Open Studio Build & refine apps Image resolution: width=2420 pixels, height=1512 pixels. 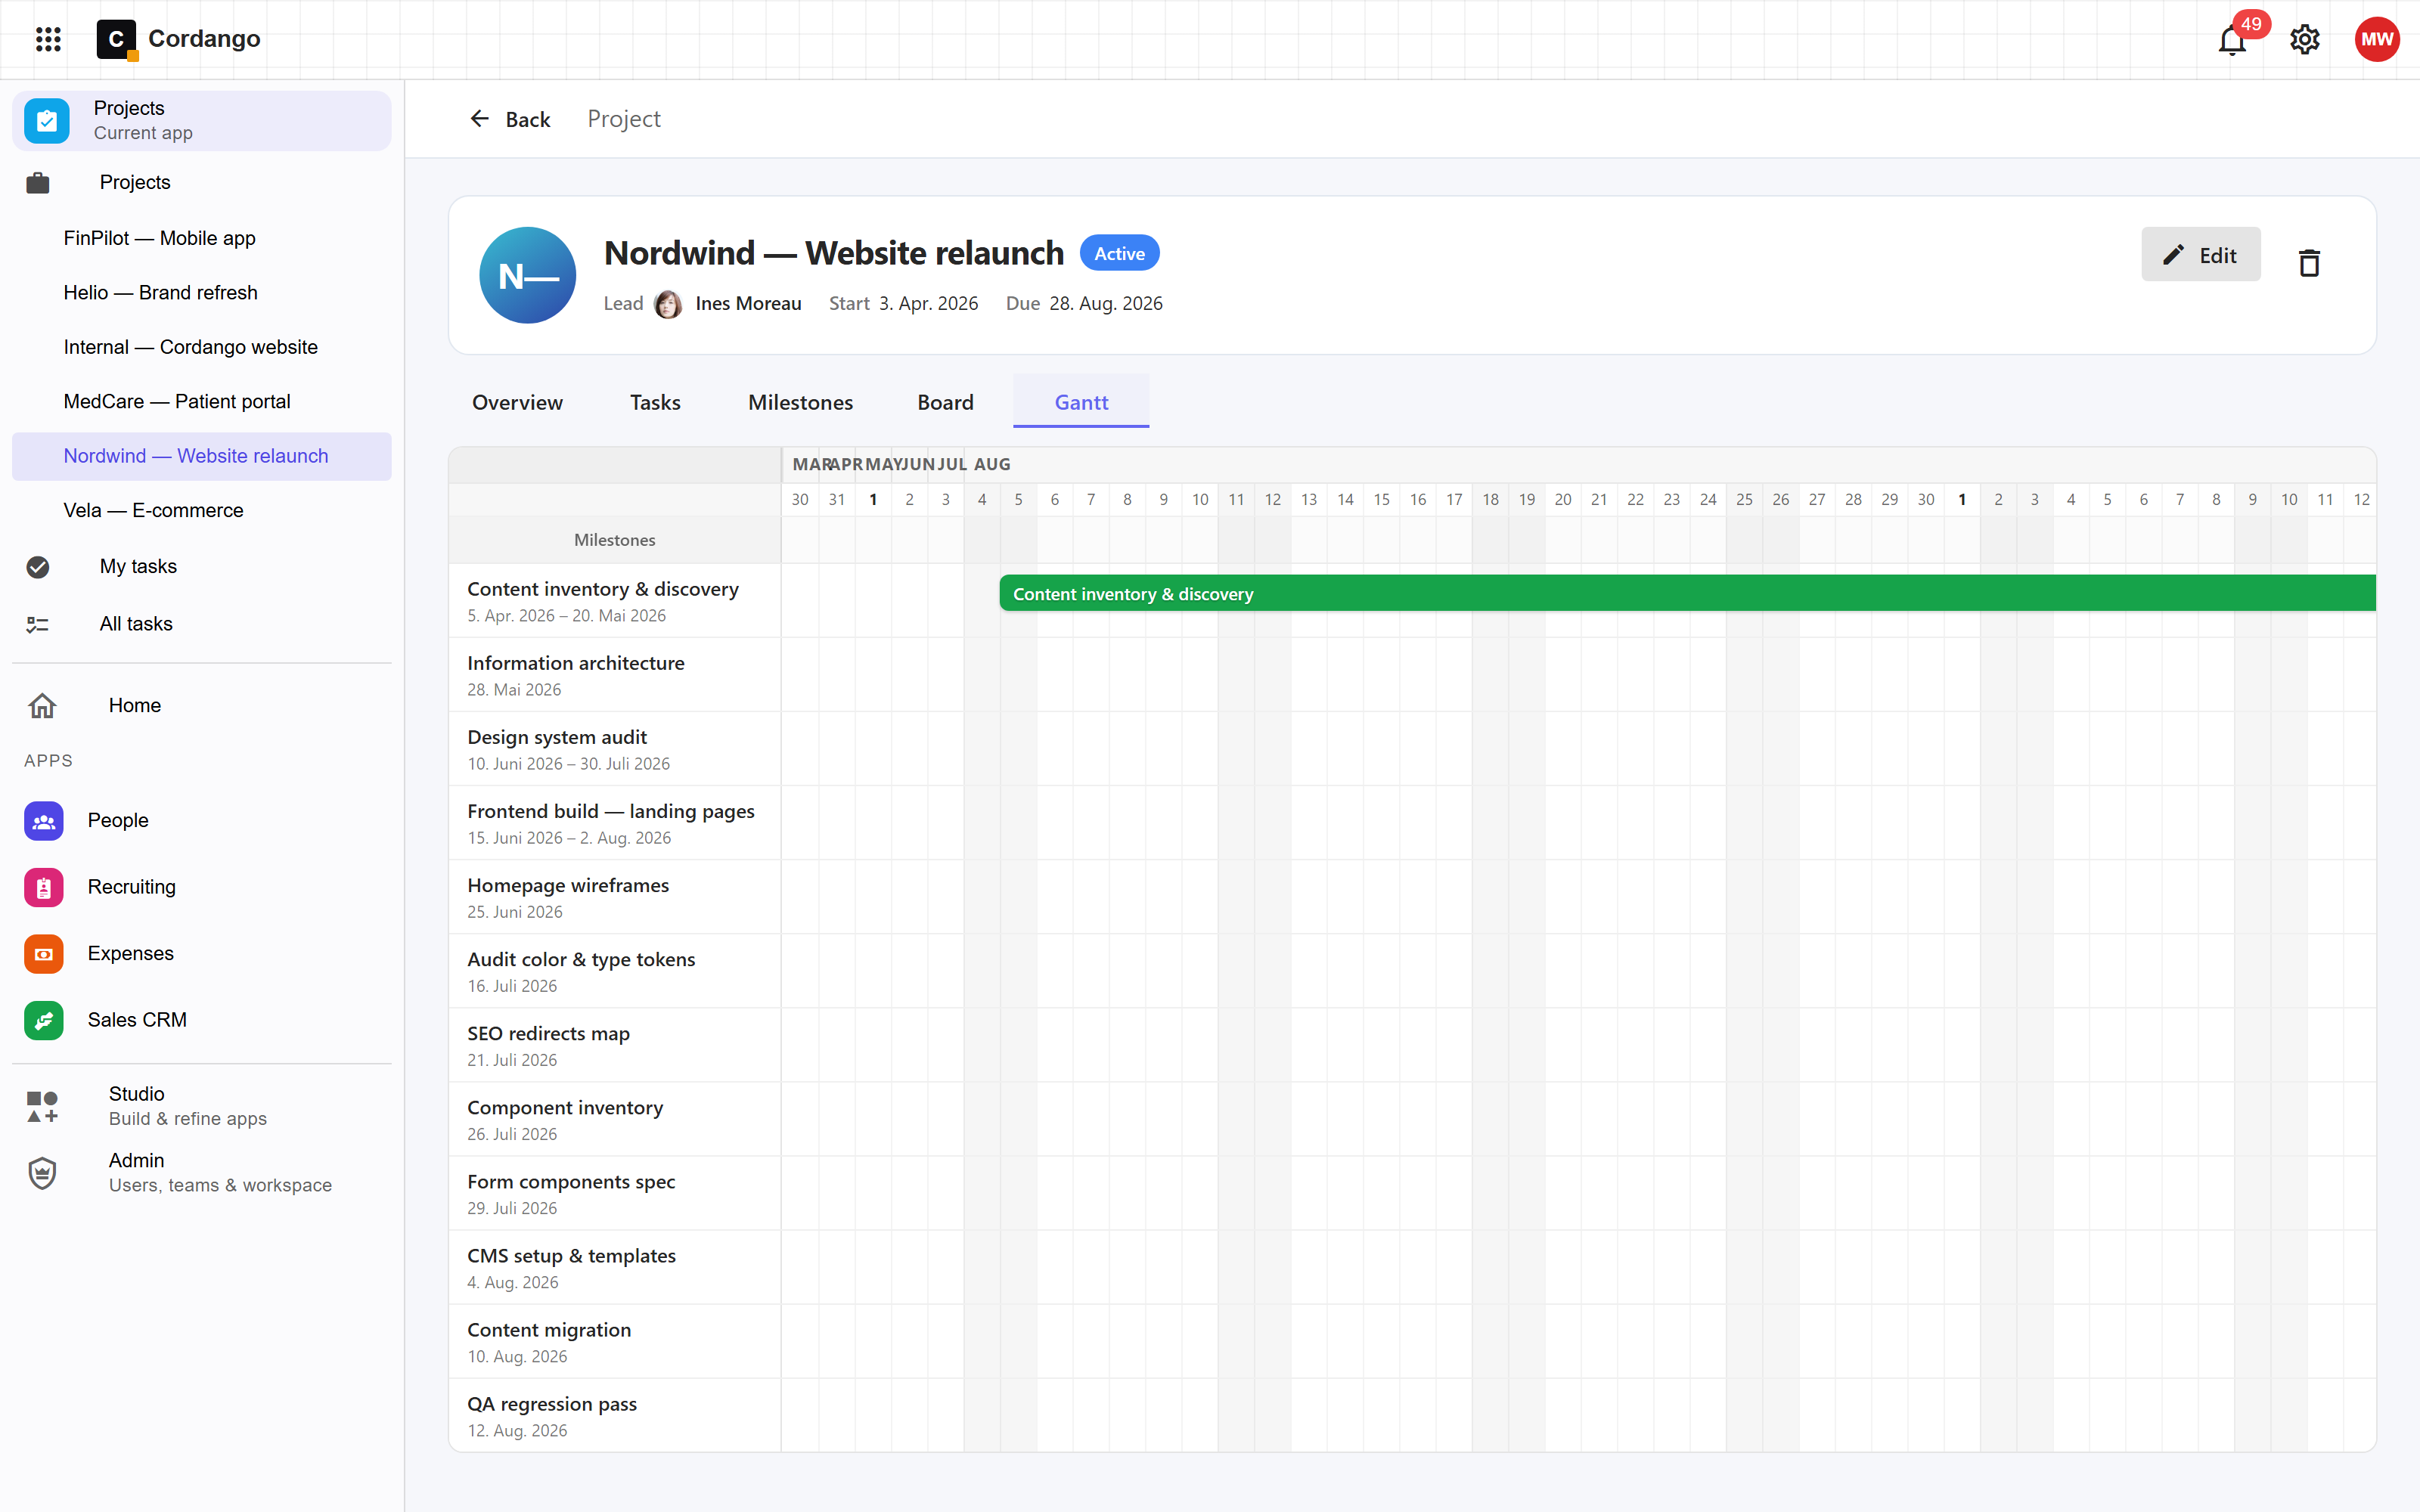(201, 1106)
